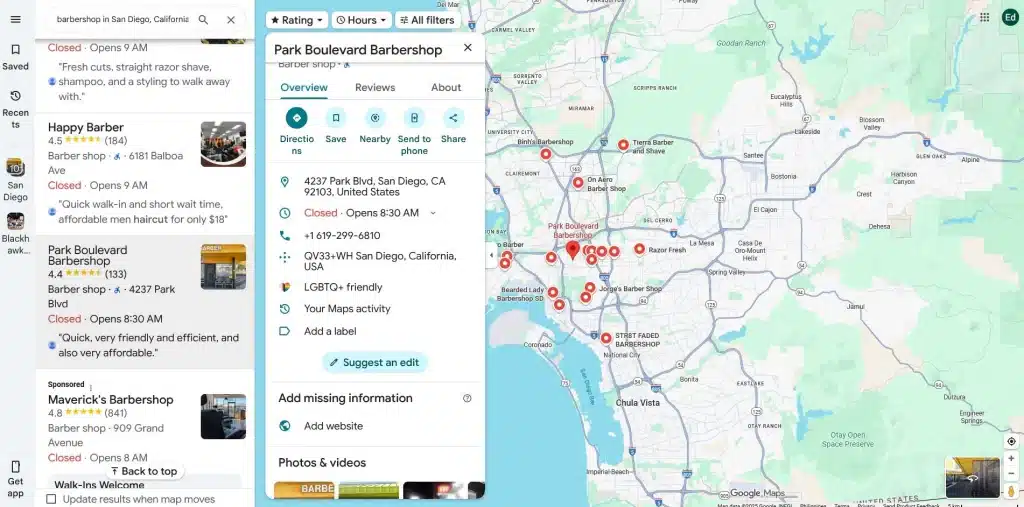Click the address 4237 Park Blvd row
Screen dimensions: 1024x507
point(375,186)
